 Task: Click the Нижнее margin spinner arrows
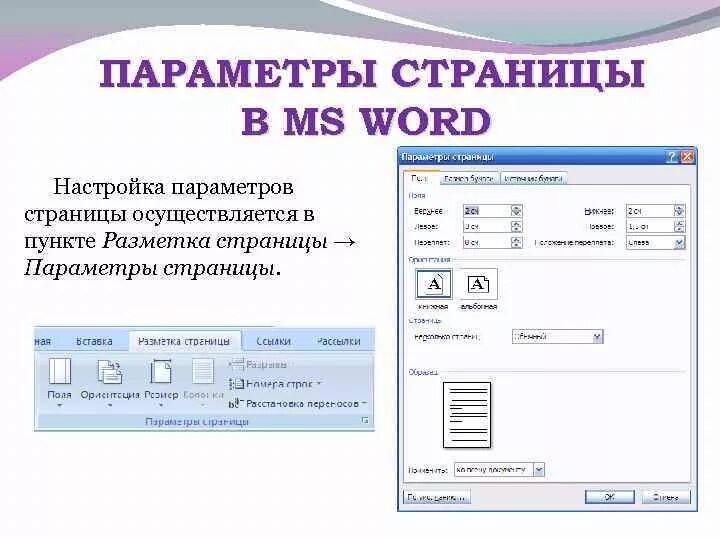coord(680,211)
